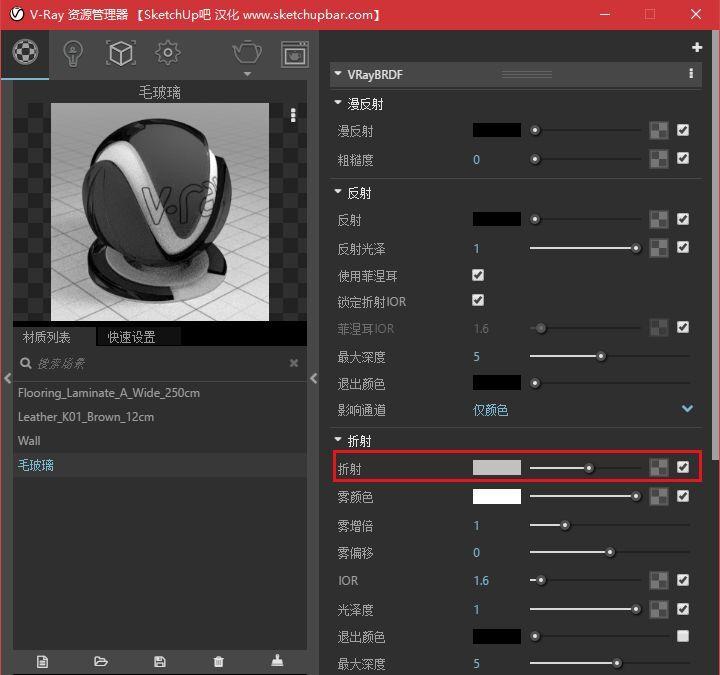Enable refraction 退出颜色 checkbox
This screenshot has width=720, height=675.
[683, 636]
